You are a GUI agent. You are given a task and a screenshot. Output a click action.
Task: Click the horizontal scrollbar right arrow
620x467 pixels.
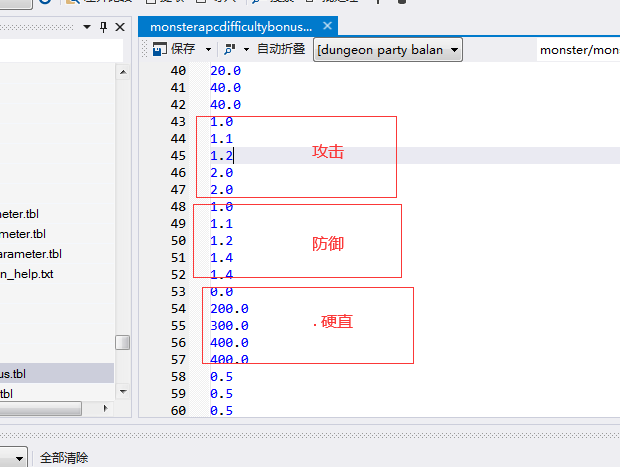[x=104, y=408]
